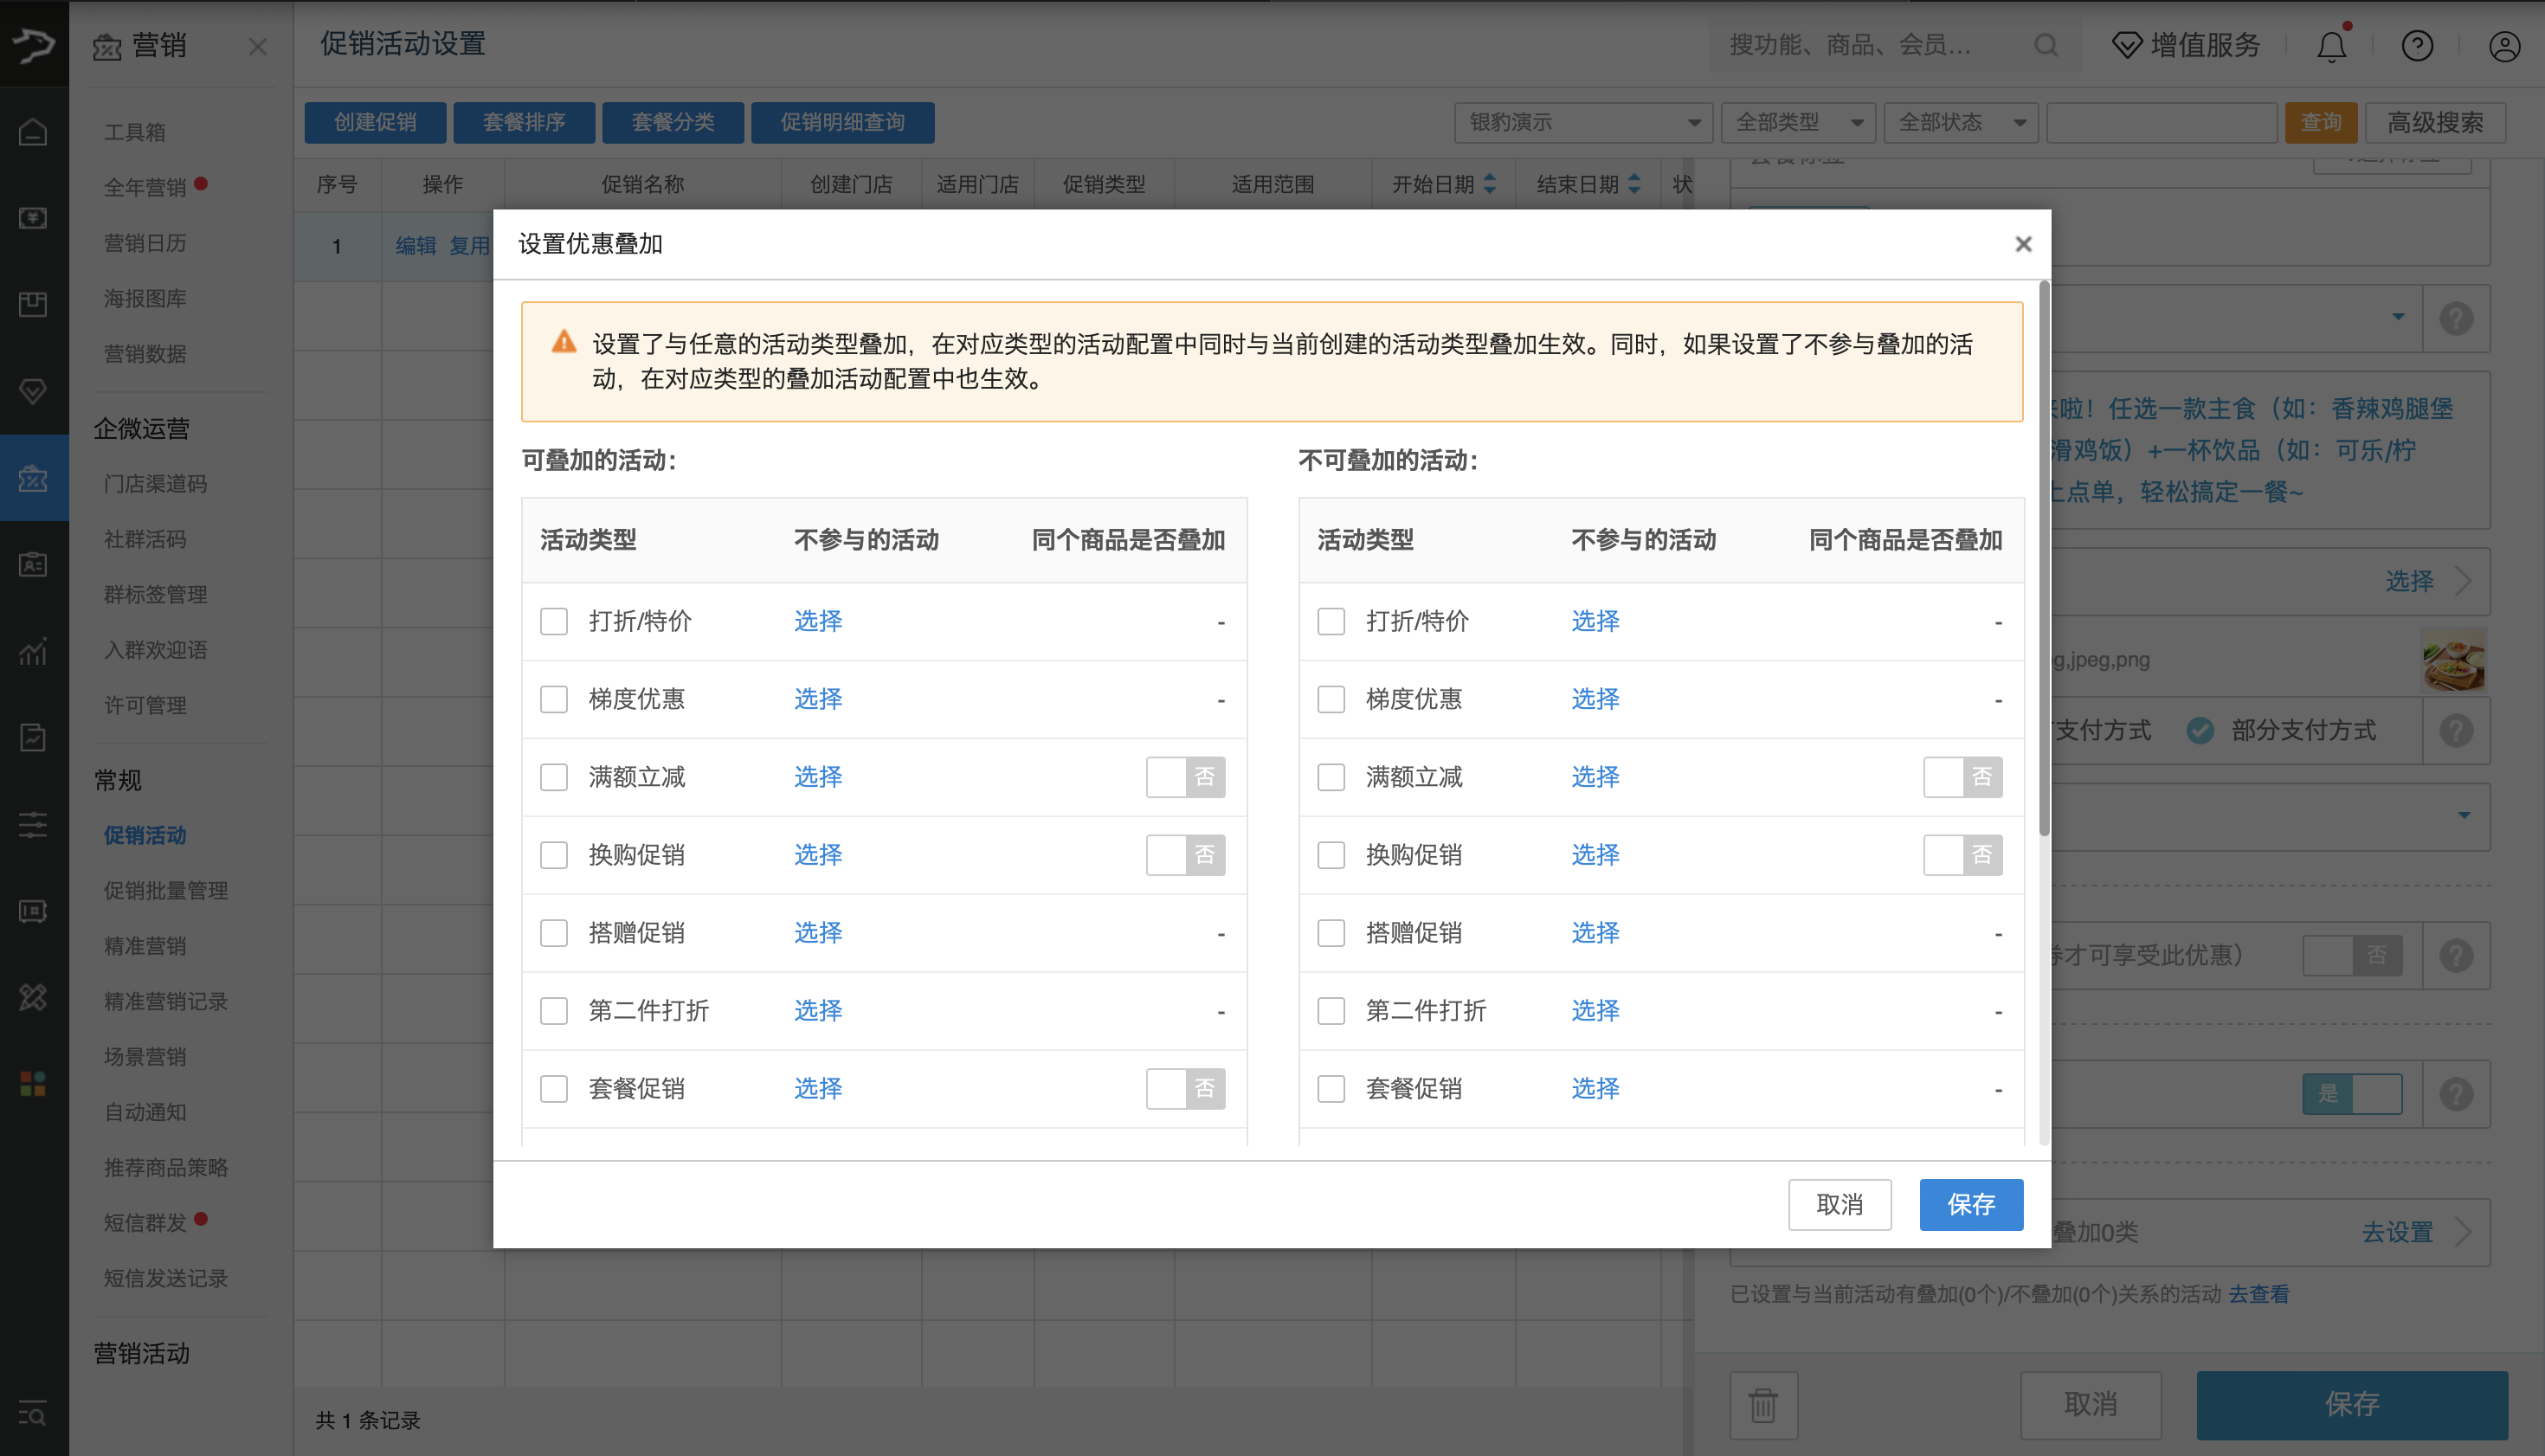Click the dialog vertical scrollbar

pyautogui.click(x=2044, y=559)
